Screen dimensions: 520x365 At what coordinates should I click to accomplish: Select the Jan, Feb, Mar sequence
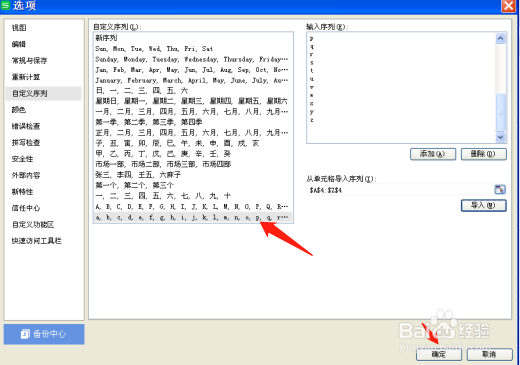(x=193, y=70)
